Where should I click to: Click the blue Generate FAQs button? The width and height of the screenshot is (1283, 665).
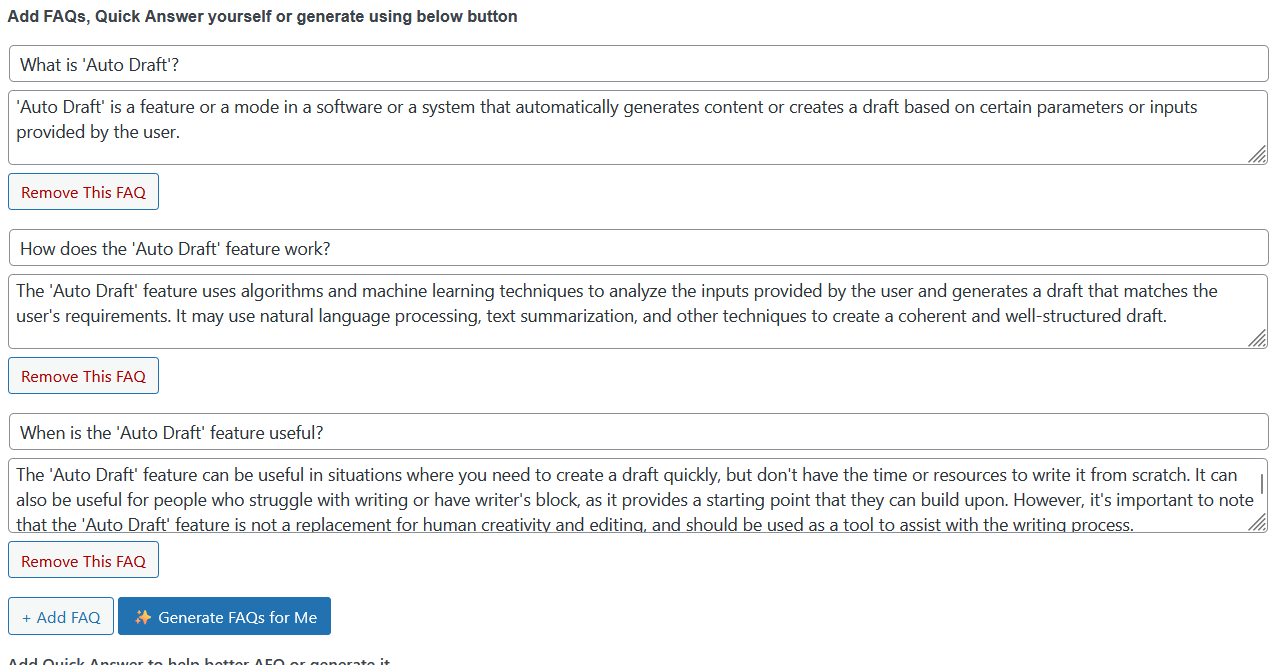[224, 616]
